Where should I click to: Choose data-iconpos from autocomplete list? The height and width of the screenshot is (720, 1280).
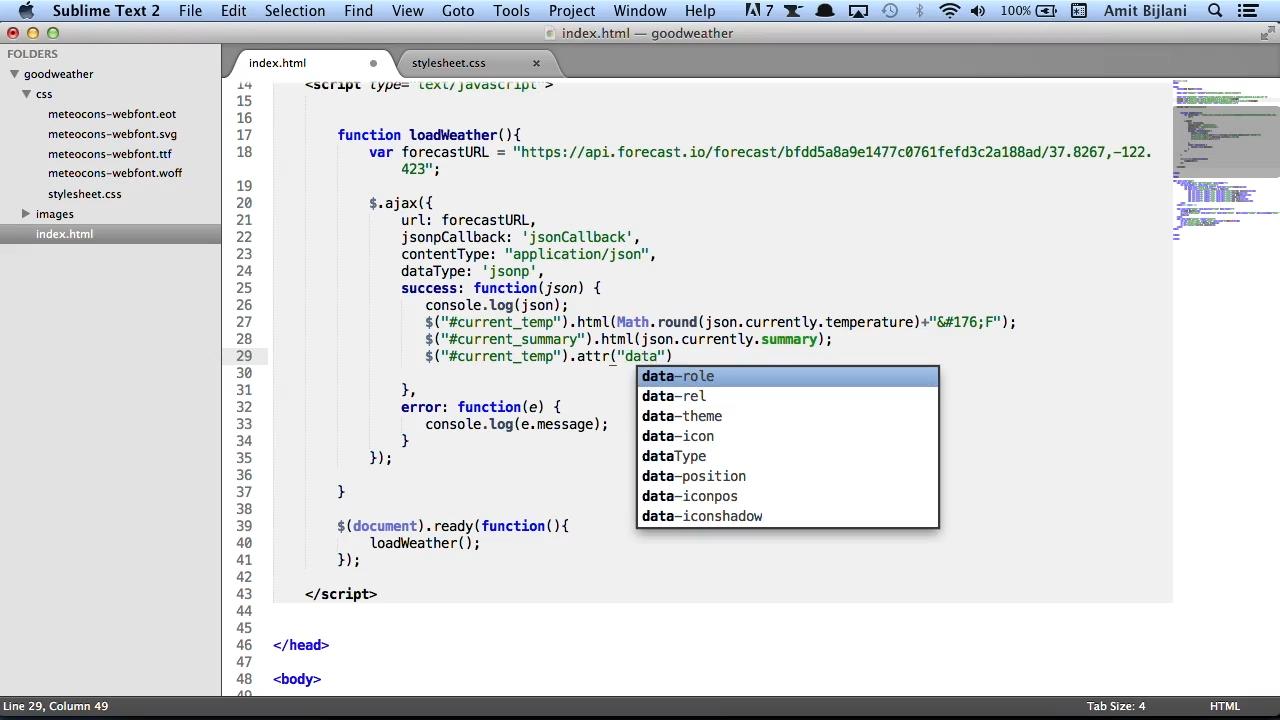point(788,496)
